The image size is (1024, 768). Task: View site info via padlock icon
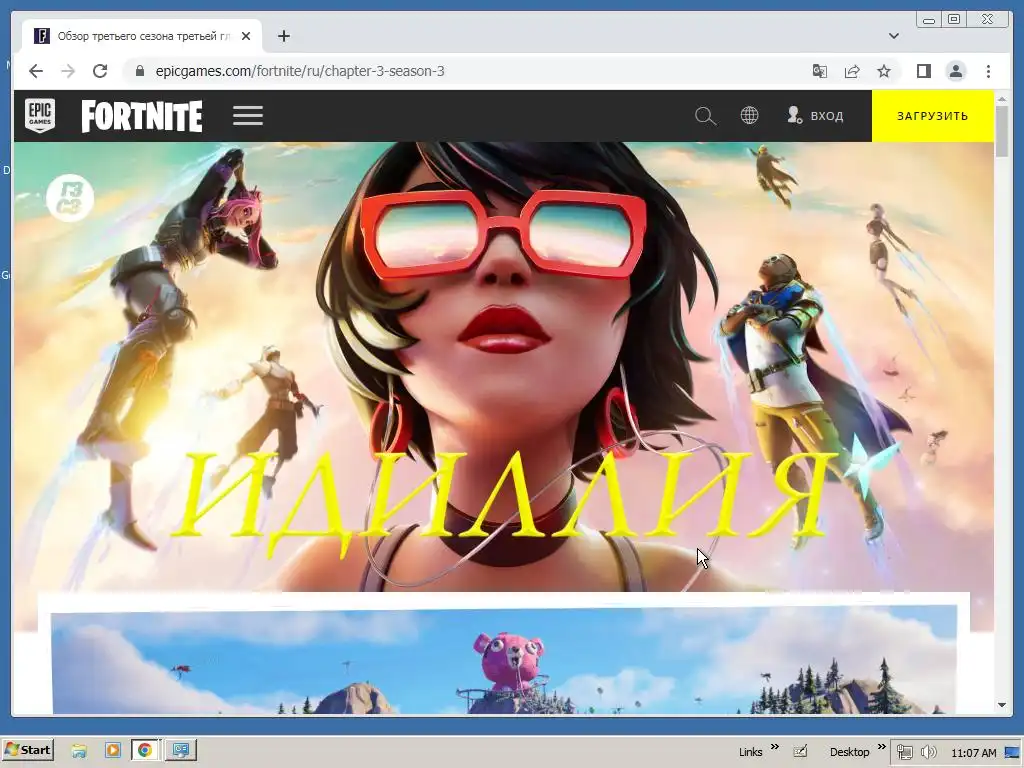139,71
